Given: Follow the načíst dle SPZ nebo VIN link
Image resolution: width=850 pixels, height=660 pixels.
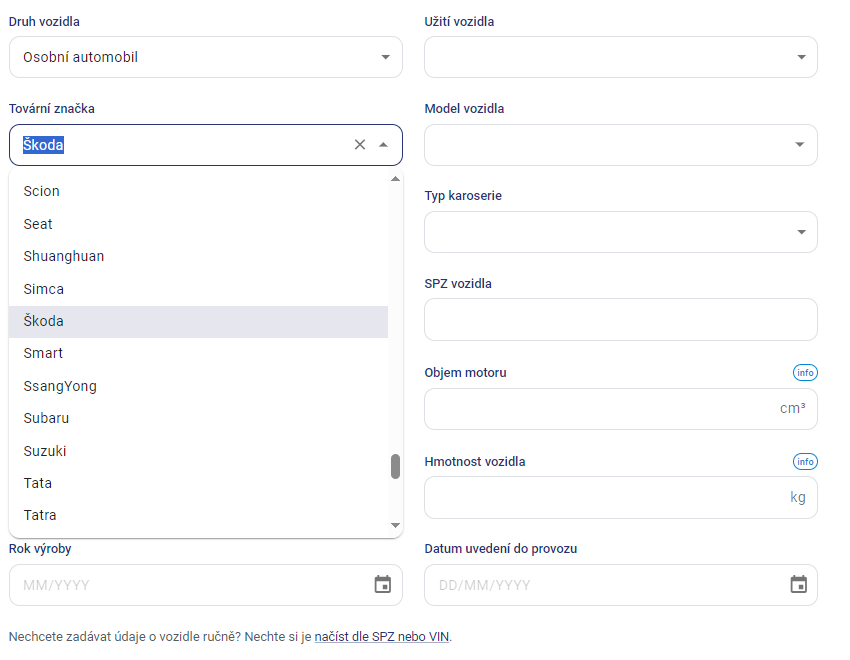Looking at the screenshot, I should (x=382, y=637).
